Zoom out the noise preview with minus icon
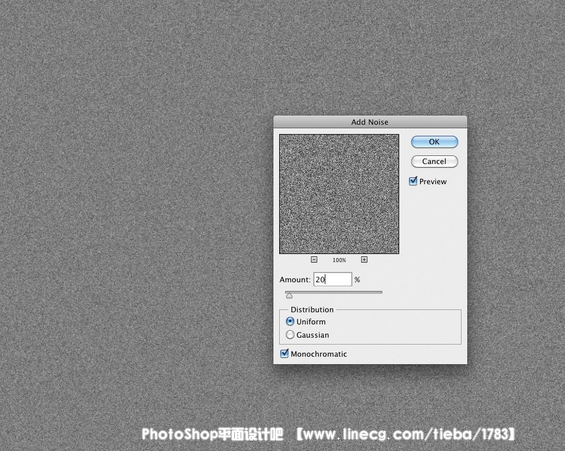This screenshot has width=565, height=451. click(314, 259)
